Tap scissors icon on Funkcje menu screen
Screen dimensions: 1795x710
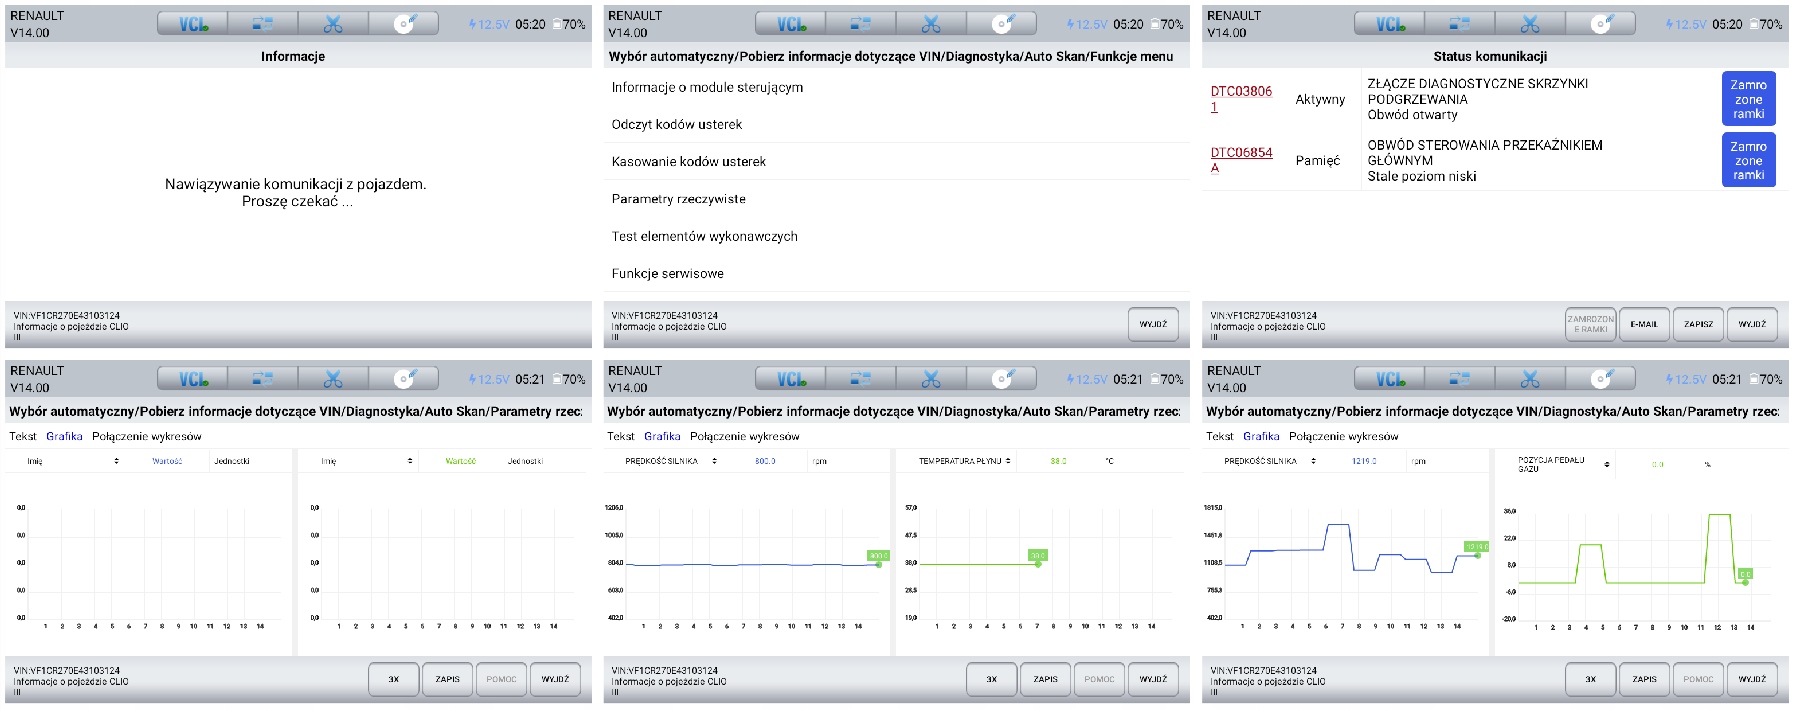(x=931, y=24)
